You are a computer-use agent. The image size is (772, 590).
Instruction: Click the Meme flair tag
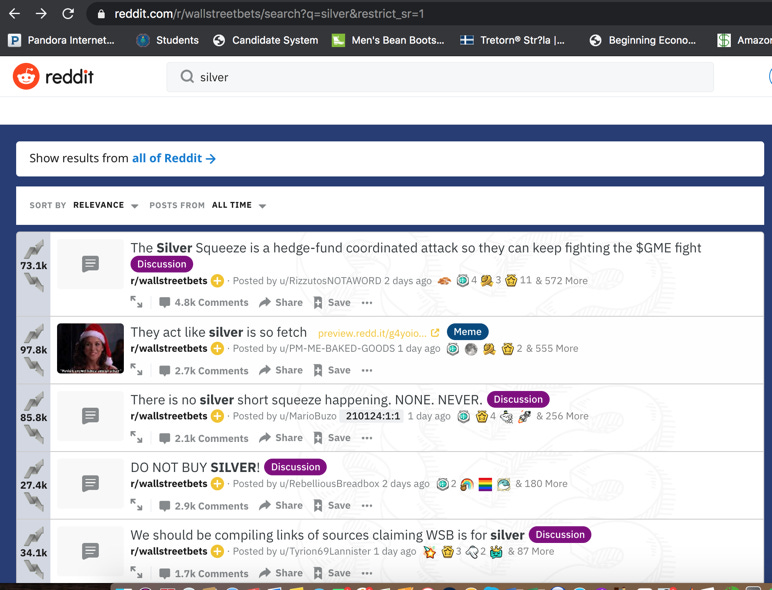(x=467, y=332)
